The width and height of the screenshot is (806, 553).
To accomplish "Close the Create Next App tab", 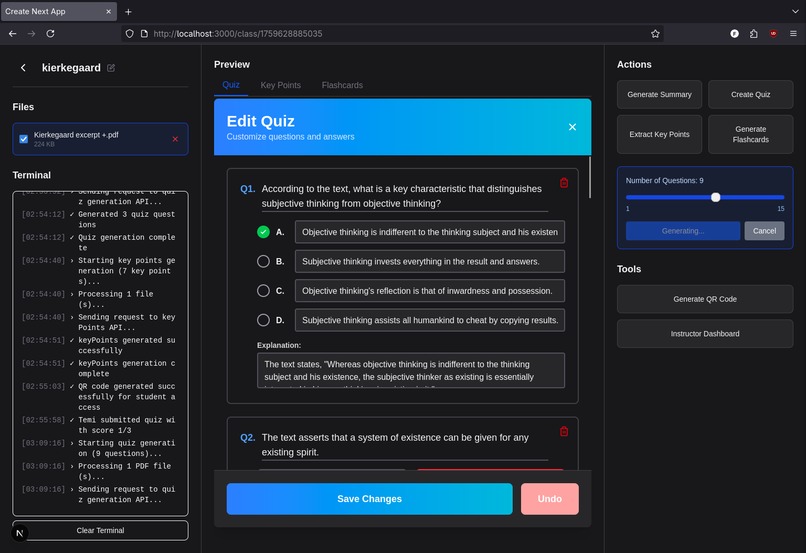I will click(108, 11).
